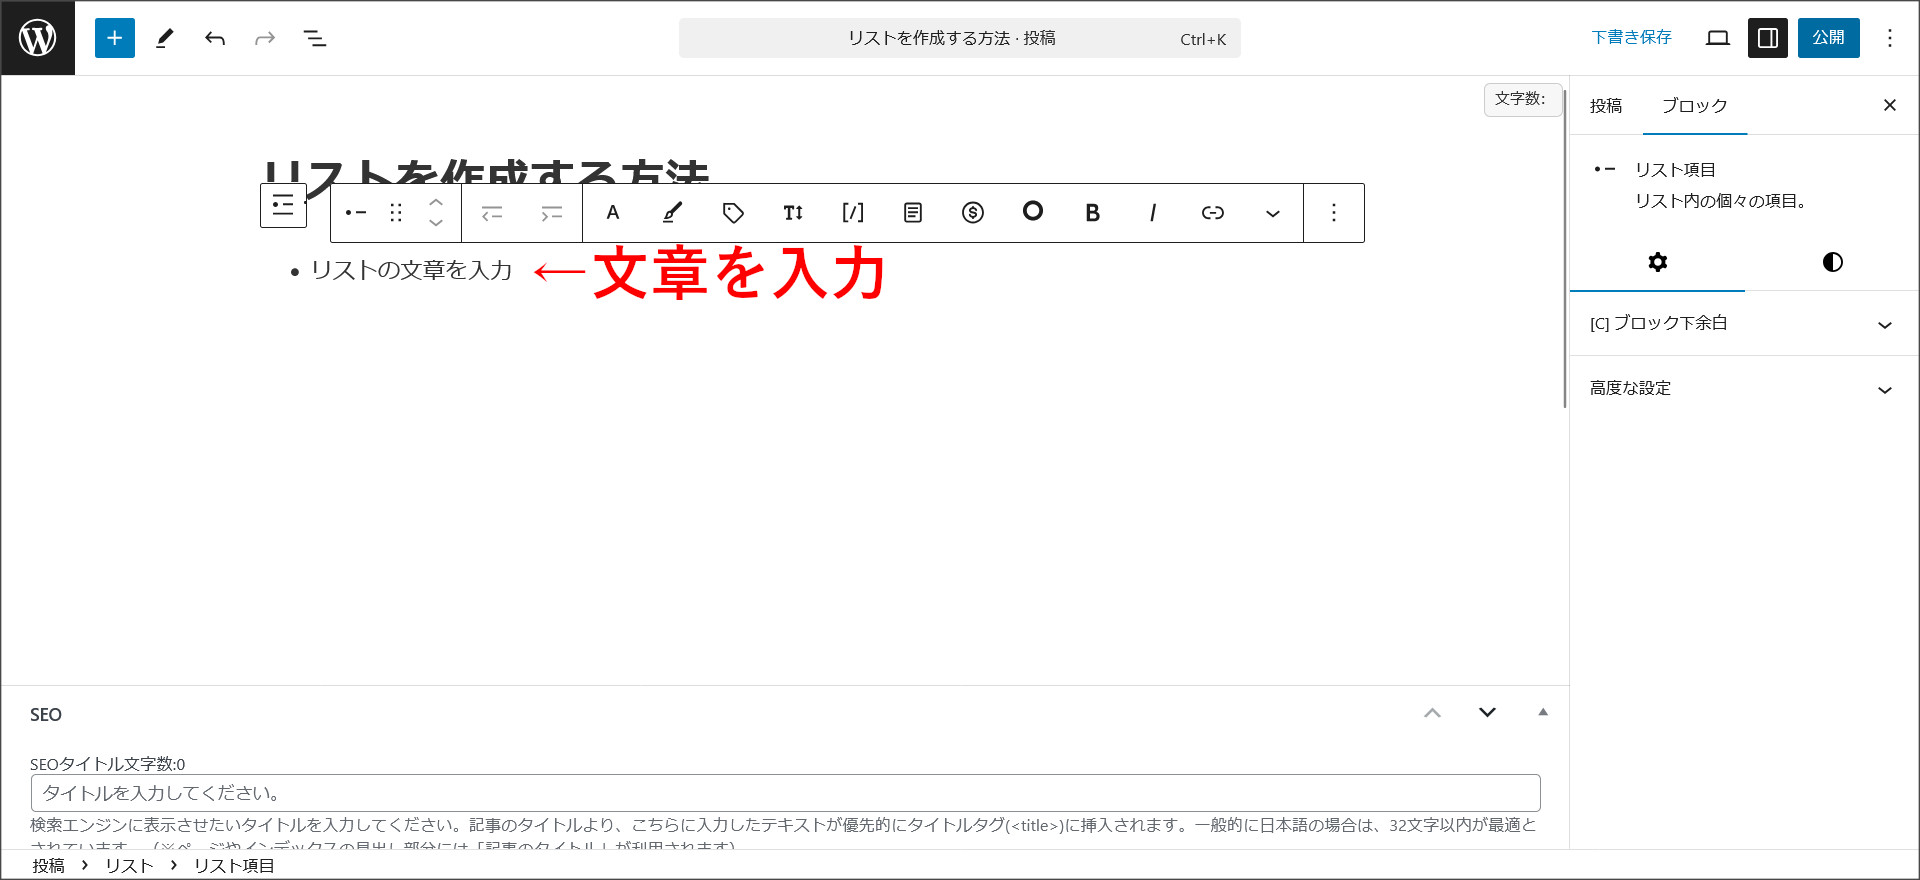Click the 文字数 character count button
The width and height of the screenshot is (1920, 880).
tap(1521, 99)
